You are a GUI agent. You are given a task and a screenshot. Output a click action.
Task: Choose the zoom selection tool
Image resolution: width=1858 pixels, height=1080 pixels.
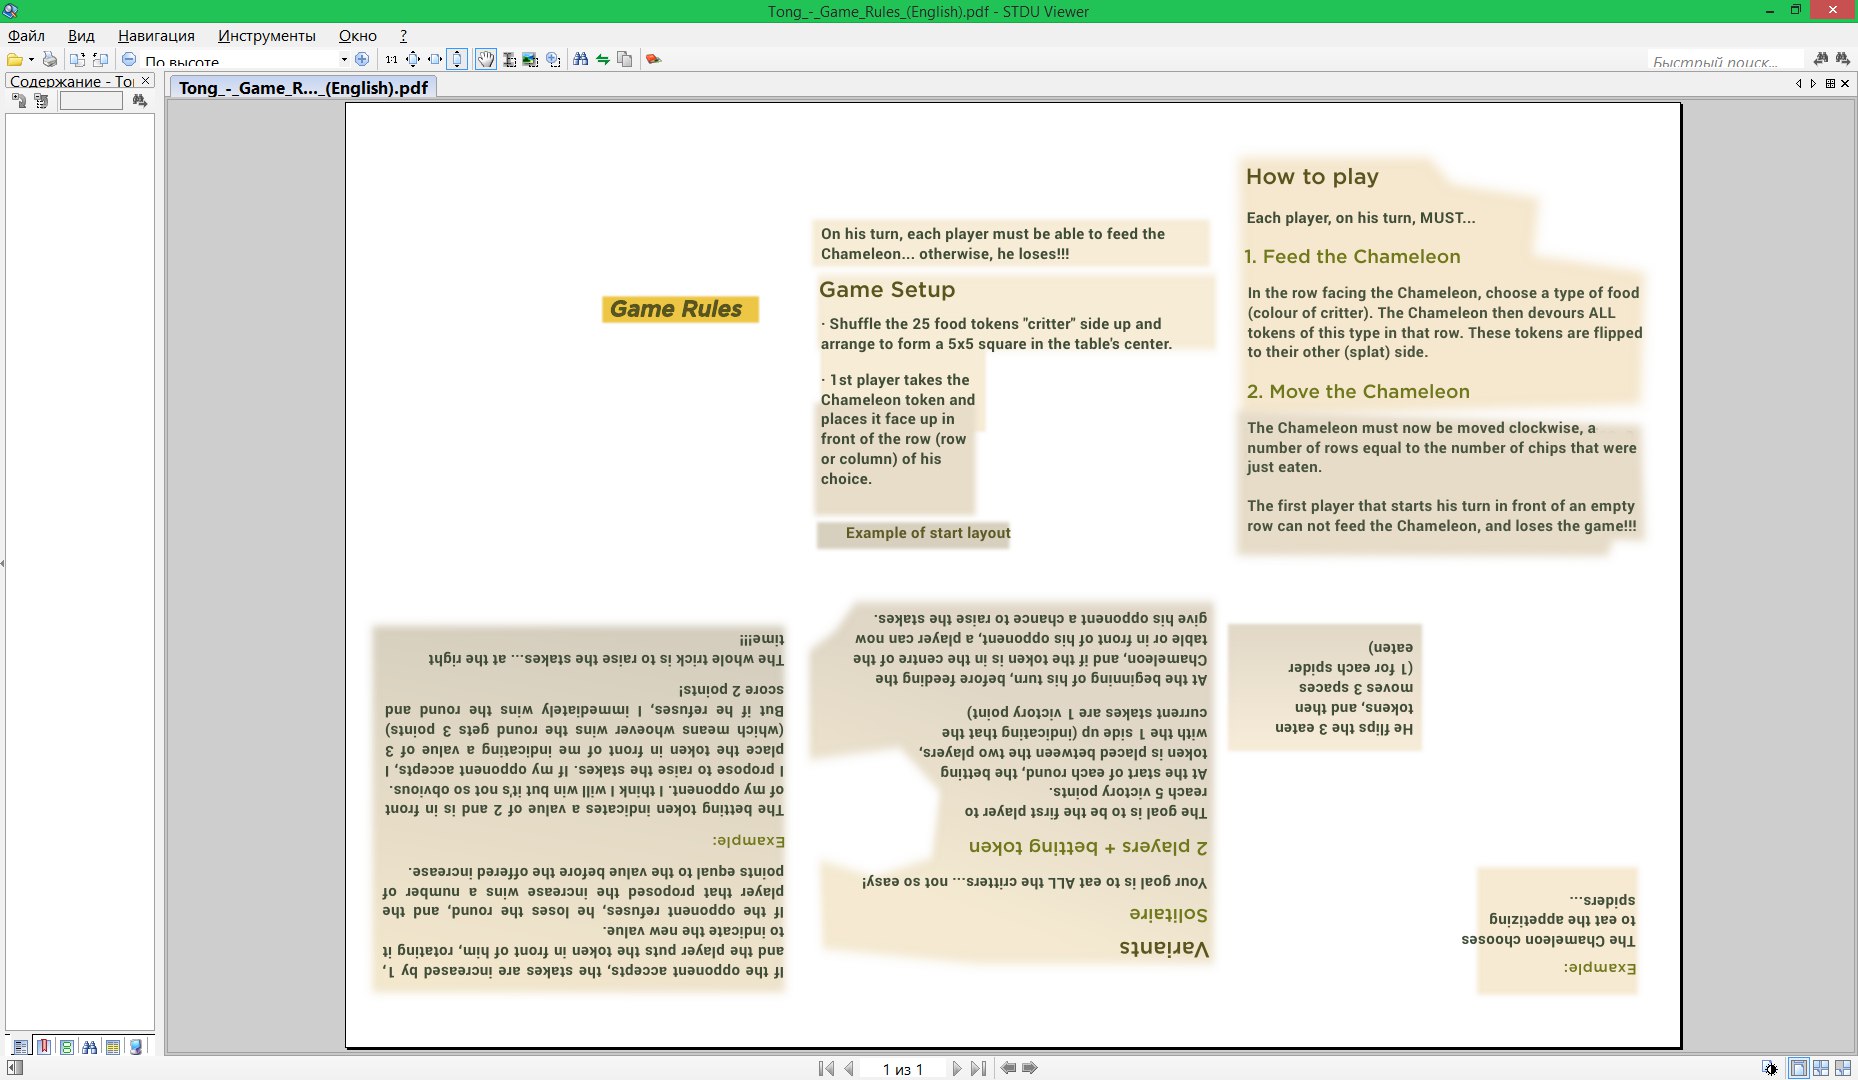pos(553,60)
